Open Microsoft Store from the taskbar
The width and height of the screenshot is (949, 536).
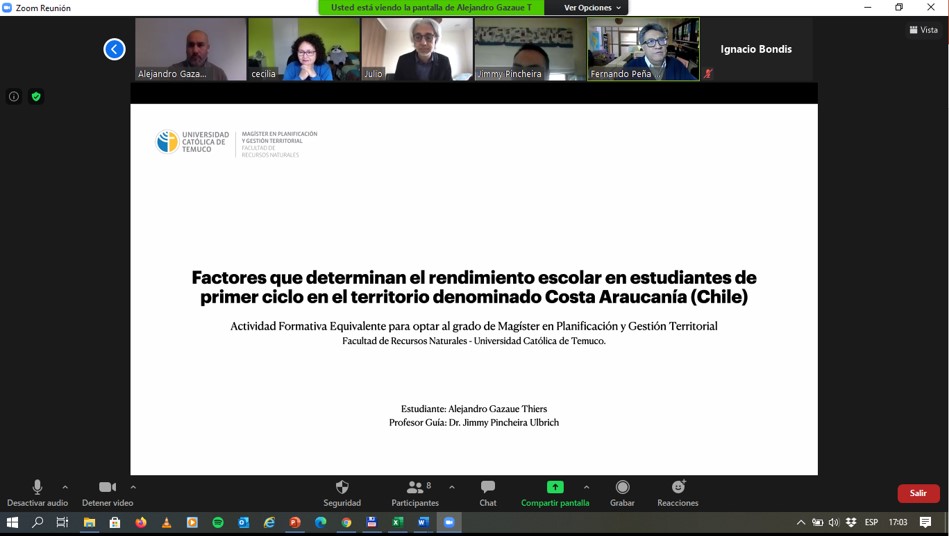[x=115, y=522]
